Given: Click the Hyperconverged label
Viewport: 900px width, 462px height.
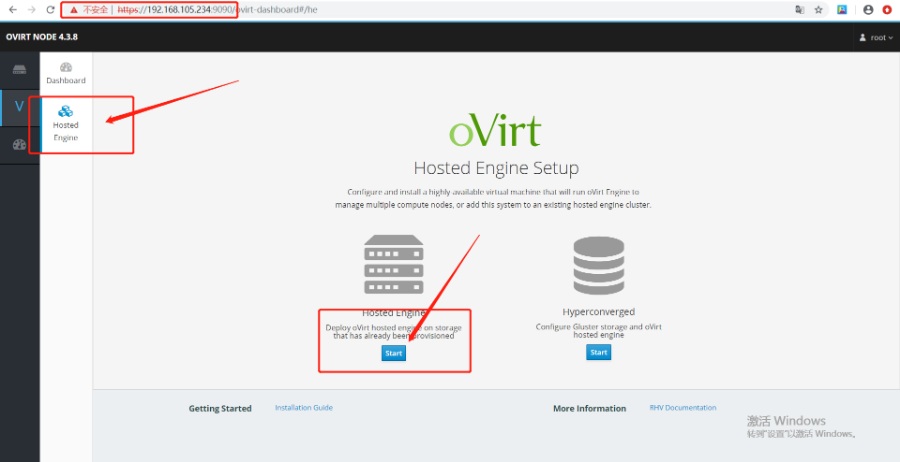Looking at the screenshot, I should (599, 312).
